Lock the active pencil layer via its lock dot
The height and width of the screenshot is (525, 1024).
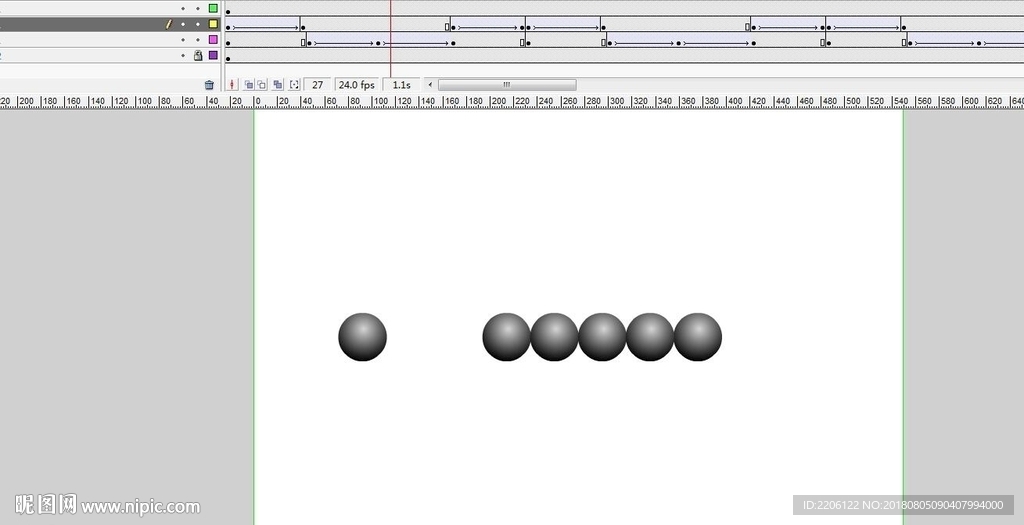(198, 24)
